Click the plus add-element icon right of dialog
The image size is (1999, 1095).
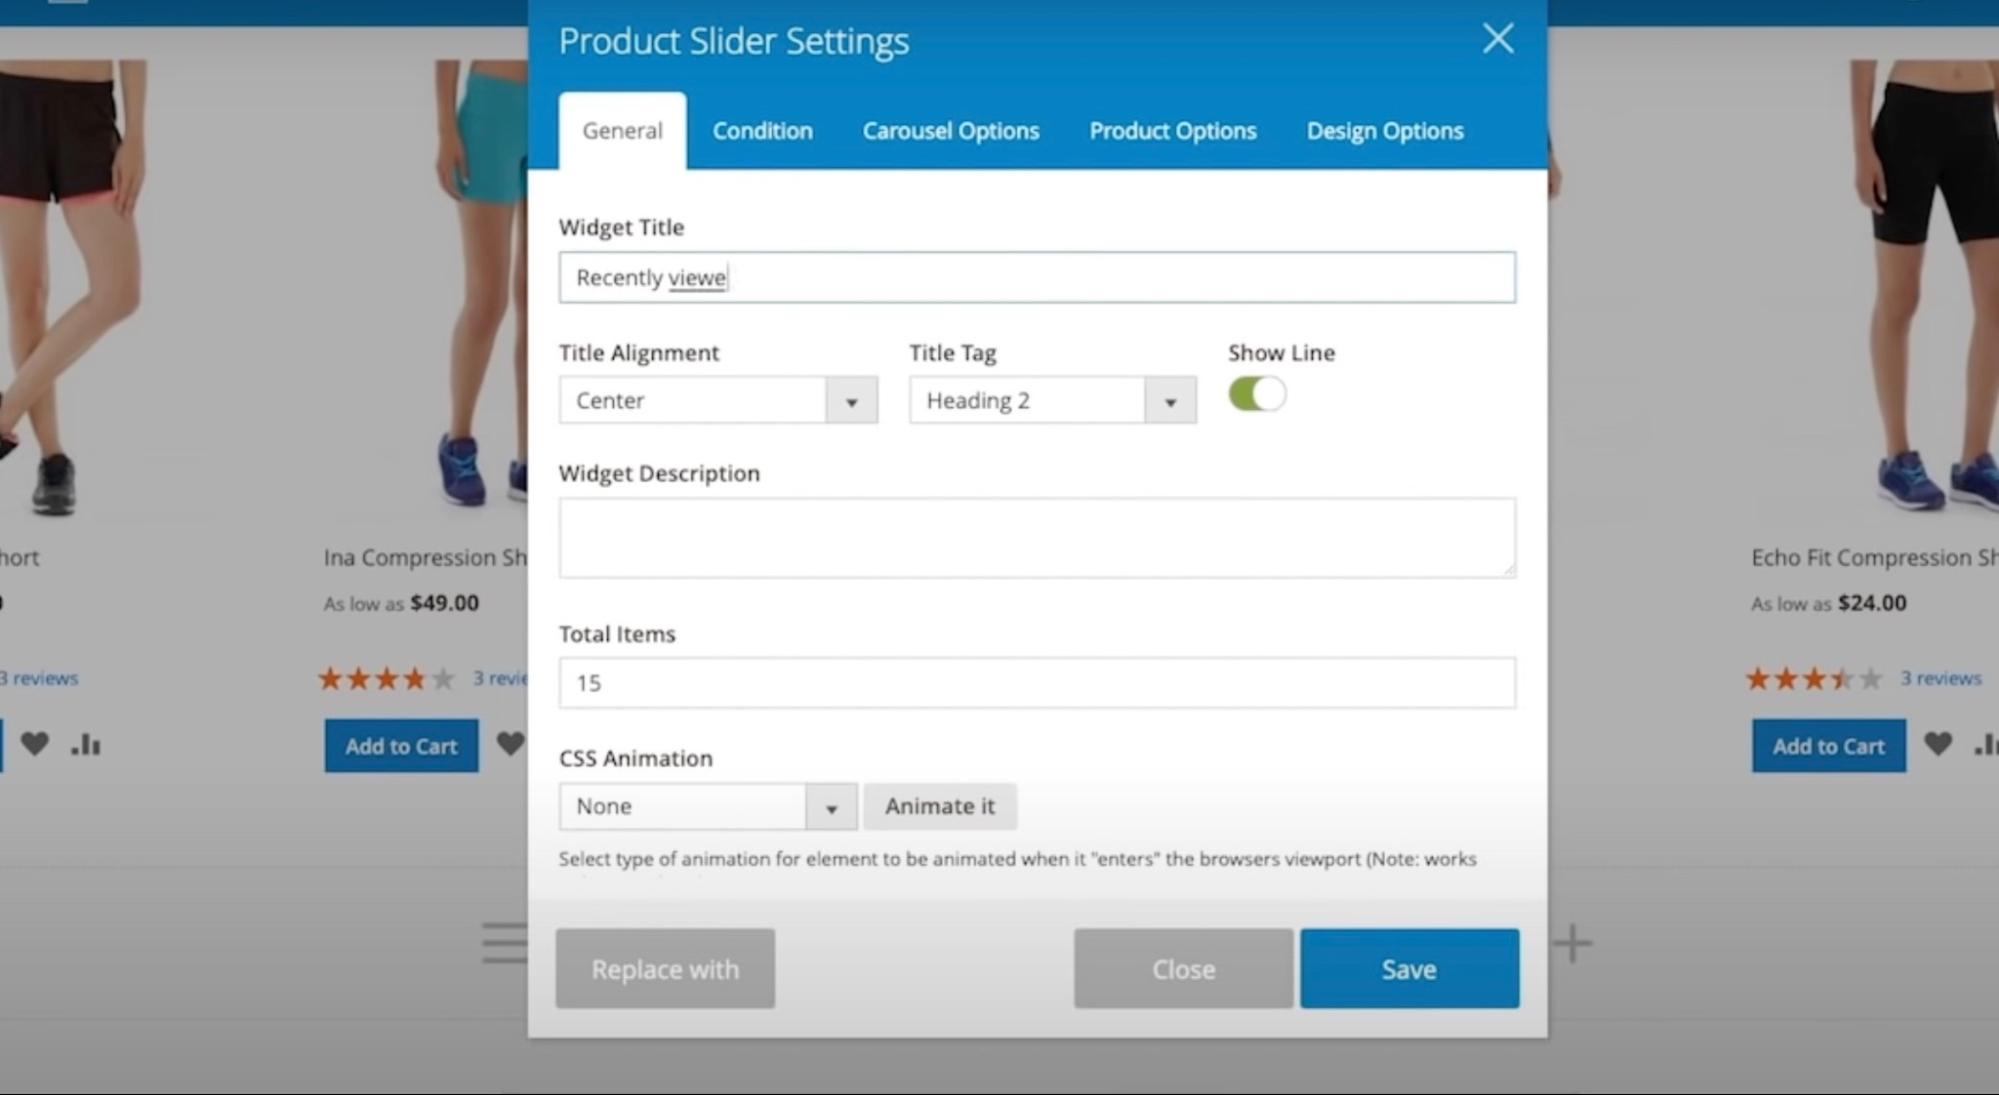click(1572, 943)
